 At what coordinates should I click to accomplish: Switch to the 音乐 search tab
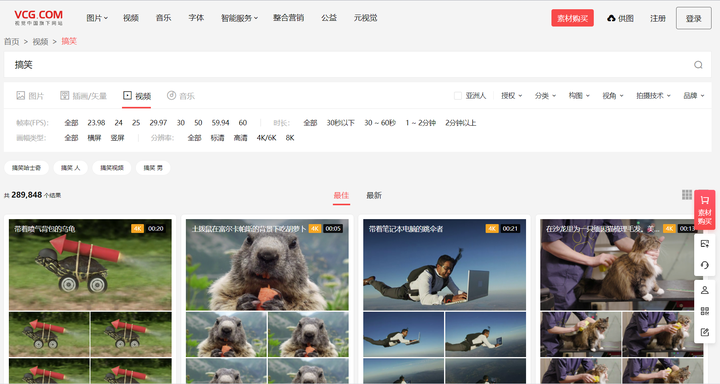tap(180, 96)
